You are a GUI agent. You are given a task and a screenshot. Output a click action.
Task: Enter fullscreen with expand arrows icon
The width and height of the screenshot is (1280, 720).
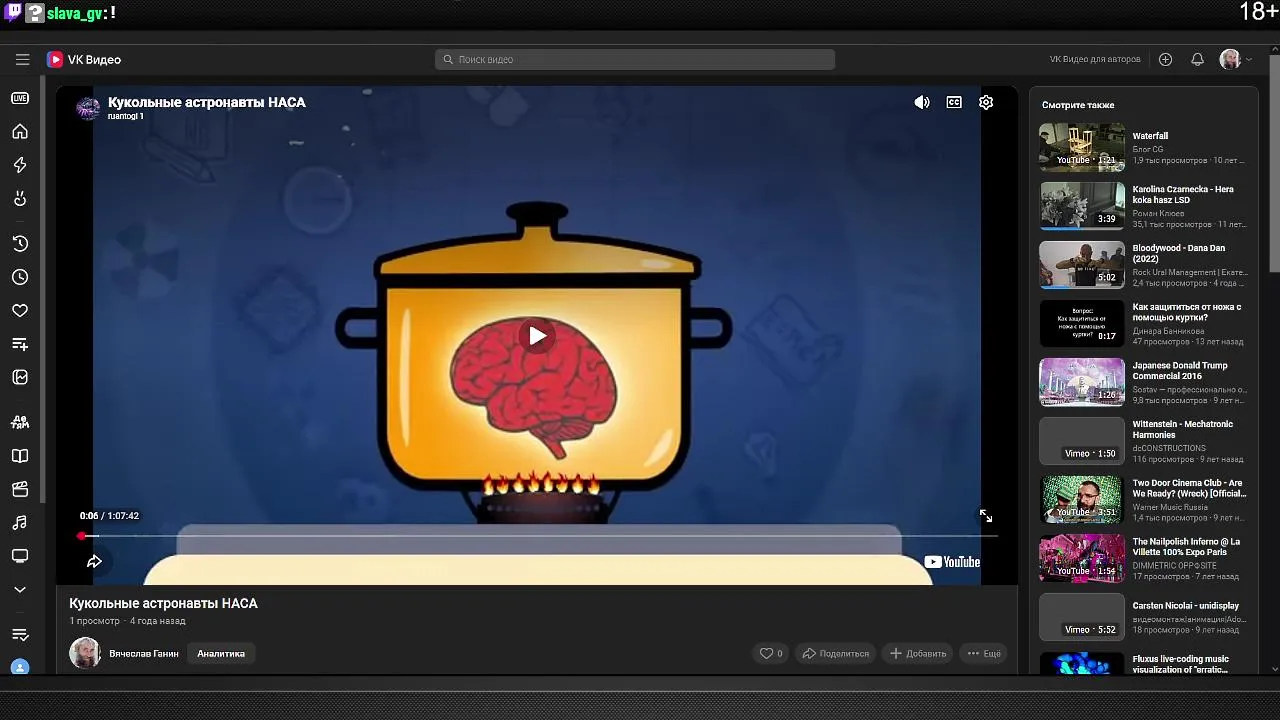(x=986, y=516)
